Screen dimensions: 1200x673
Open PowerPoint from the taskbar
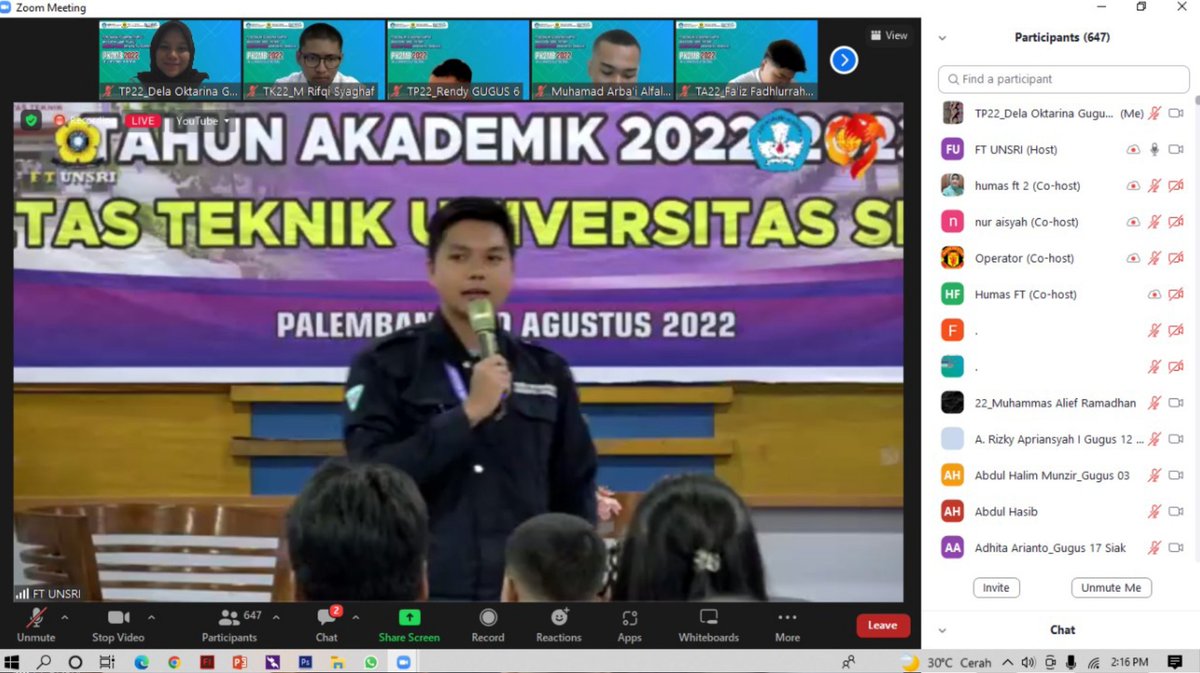pos(239,662)
